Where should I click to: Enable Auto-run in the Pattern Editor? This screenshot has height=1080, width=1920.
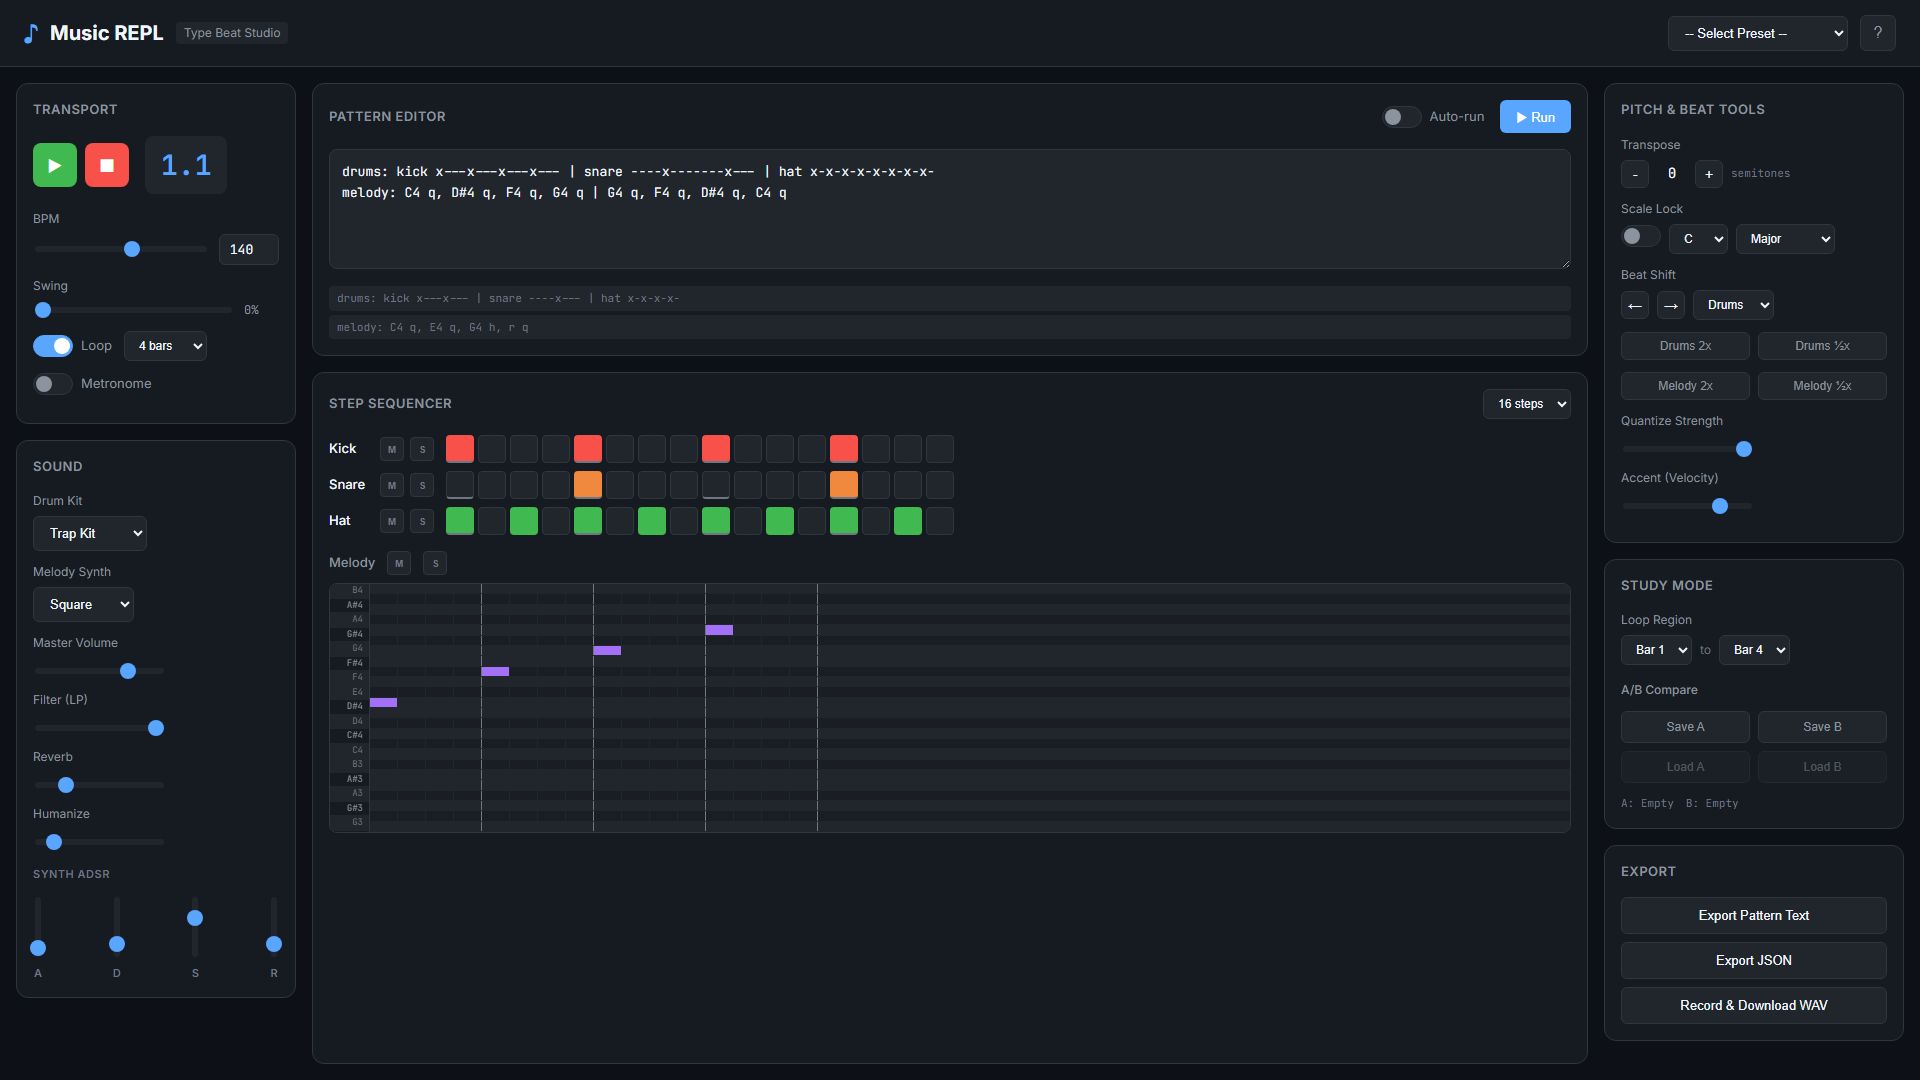pos(1400,117)
